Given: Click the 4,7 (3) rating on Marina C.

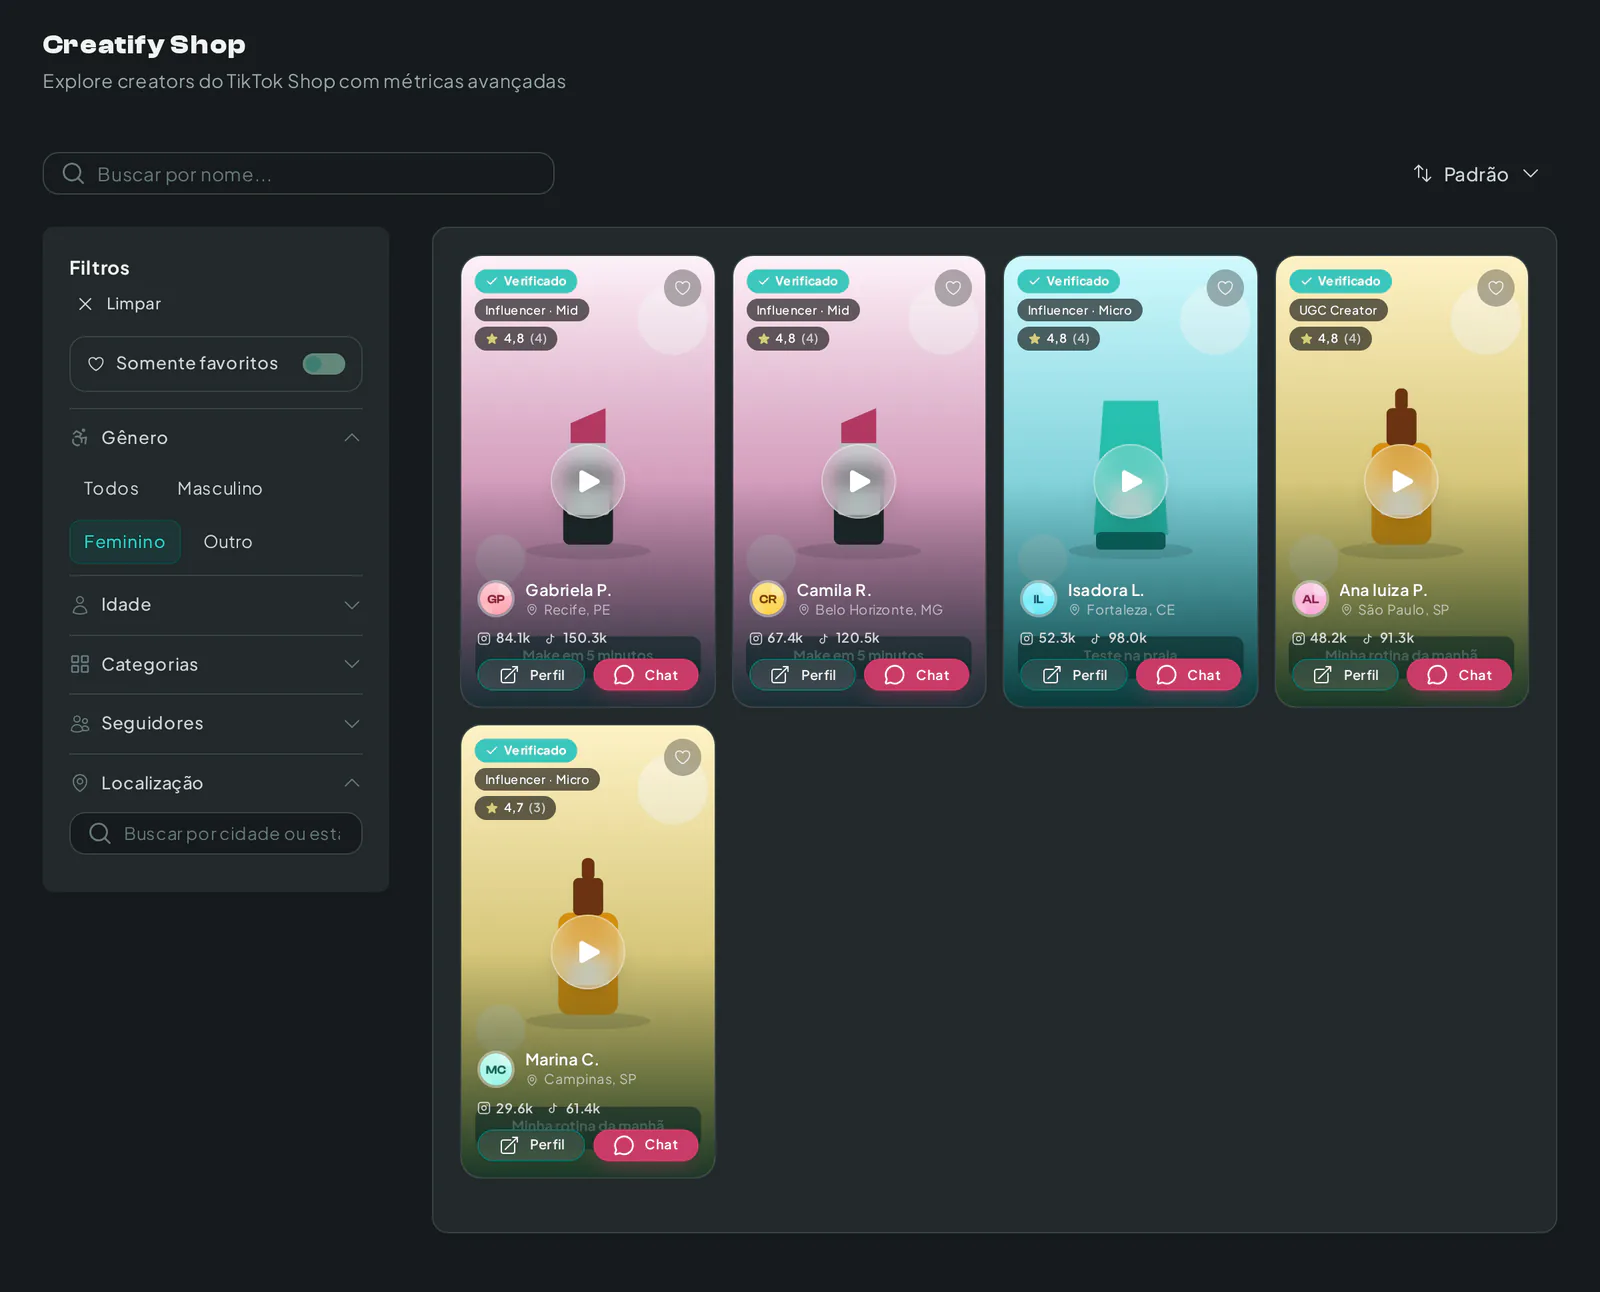Looking at the screenshot, I should tap(515, 808).
